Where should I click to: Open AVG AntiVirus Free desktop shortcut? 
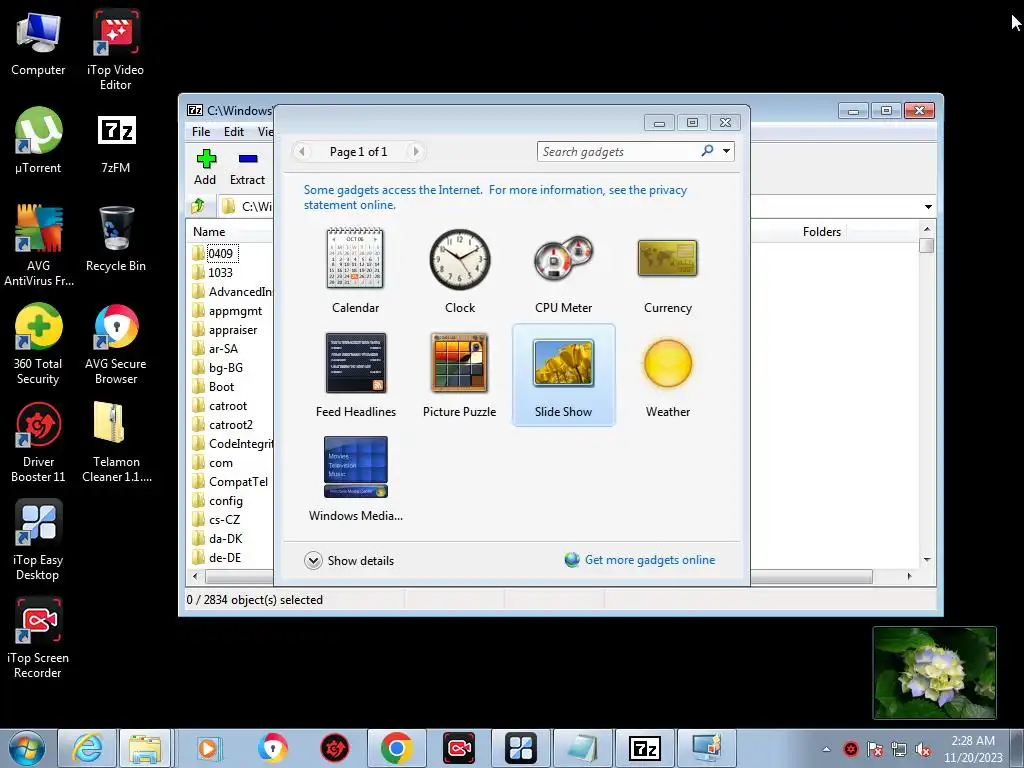tap(38, 246)
